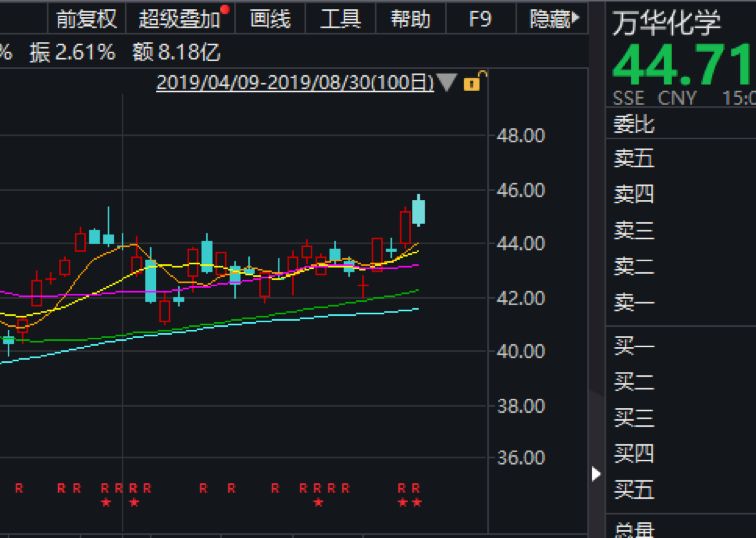The width and height of the screenshot is (756, 538).
Task: Select the 画线 drawing tool
Action: [270, 19]
